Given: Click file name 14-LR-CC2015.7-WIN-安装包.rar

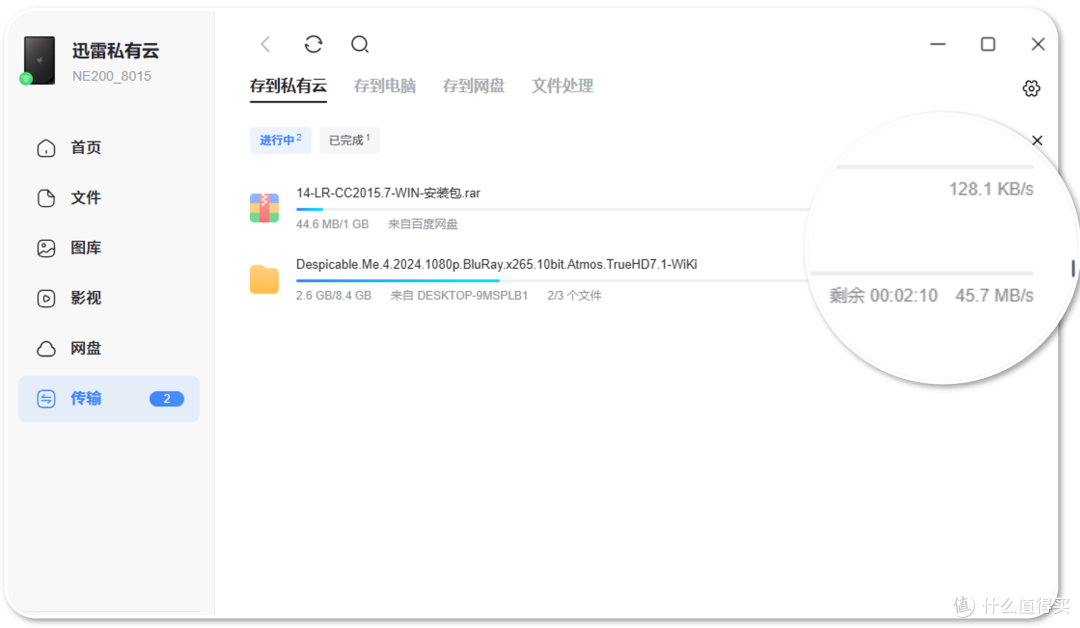Looking at the screenshot, I should [388, 193].
